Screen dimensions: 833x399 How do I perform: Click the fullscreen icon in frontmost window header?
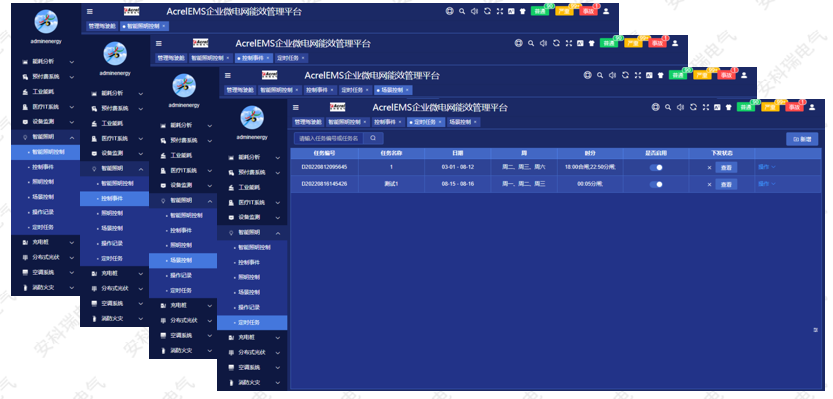706,107
